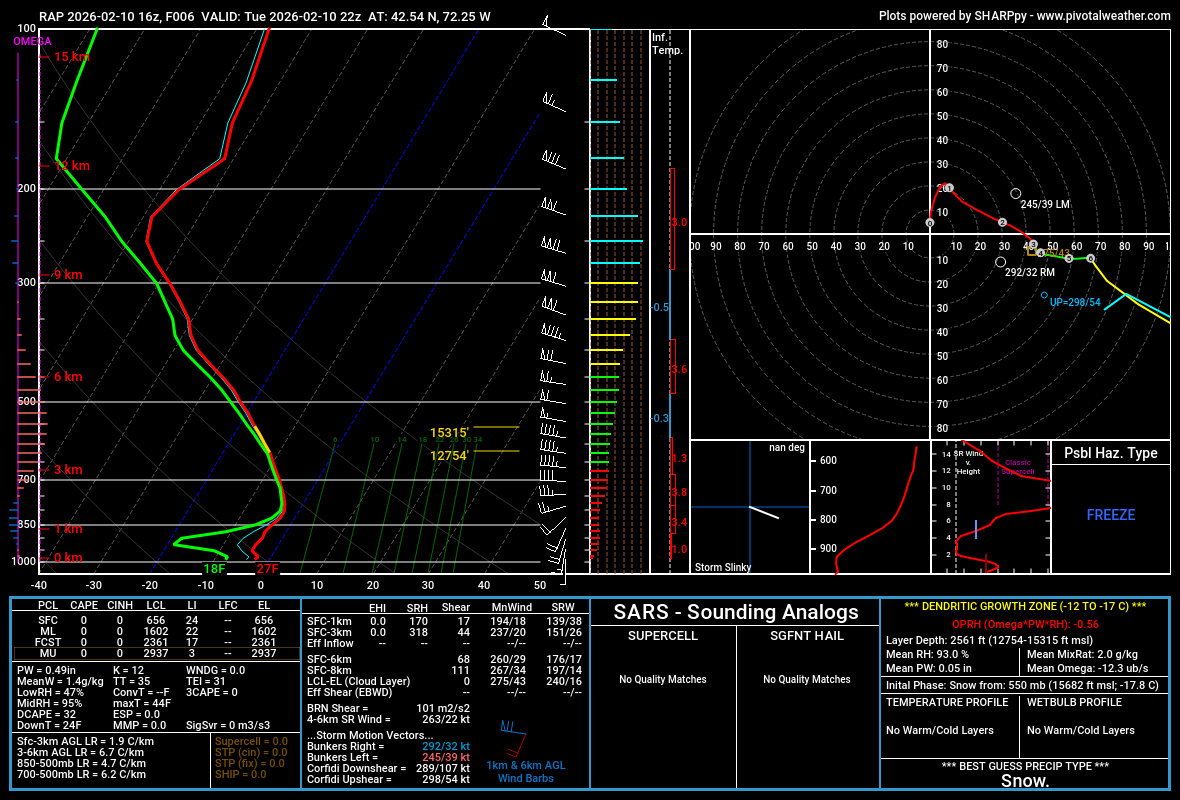Click the Inf. Temp. column header
The height and width of the screenshot is (800, 1180).
tap(666, 43)
